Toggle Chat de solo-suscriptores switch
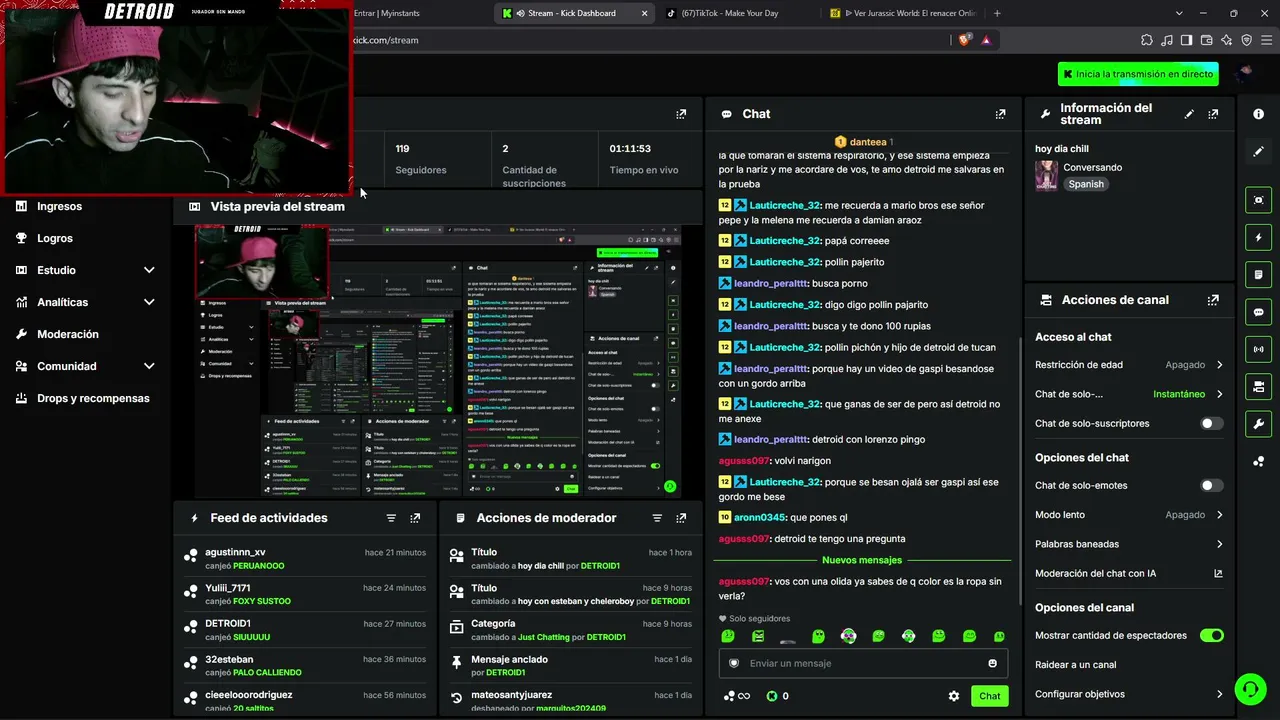 coord(1211,423)
